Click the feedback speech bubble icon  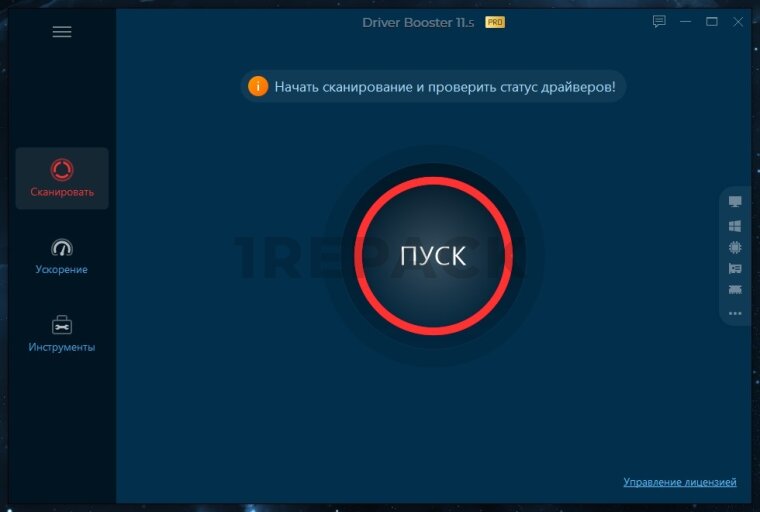point(659,21)
